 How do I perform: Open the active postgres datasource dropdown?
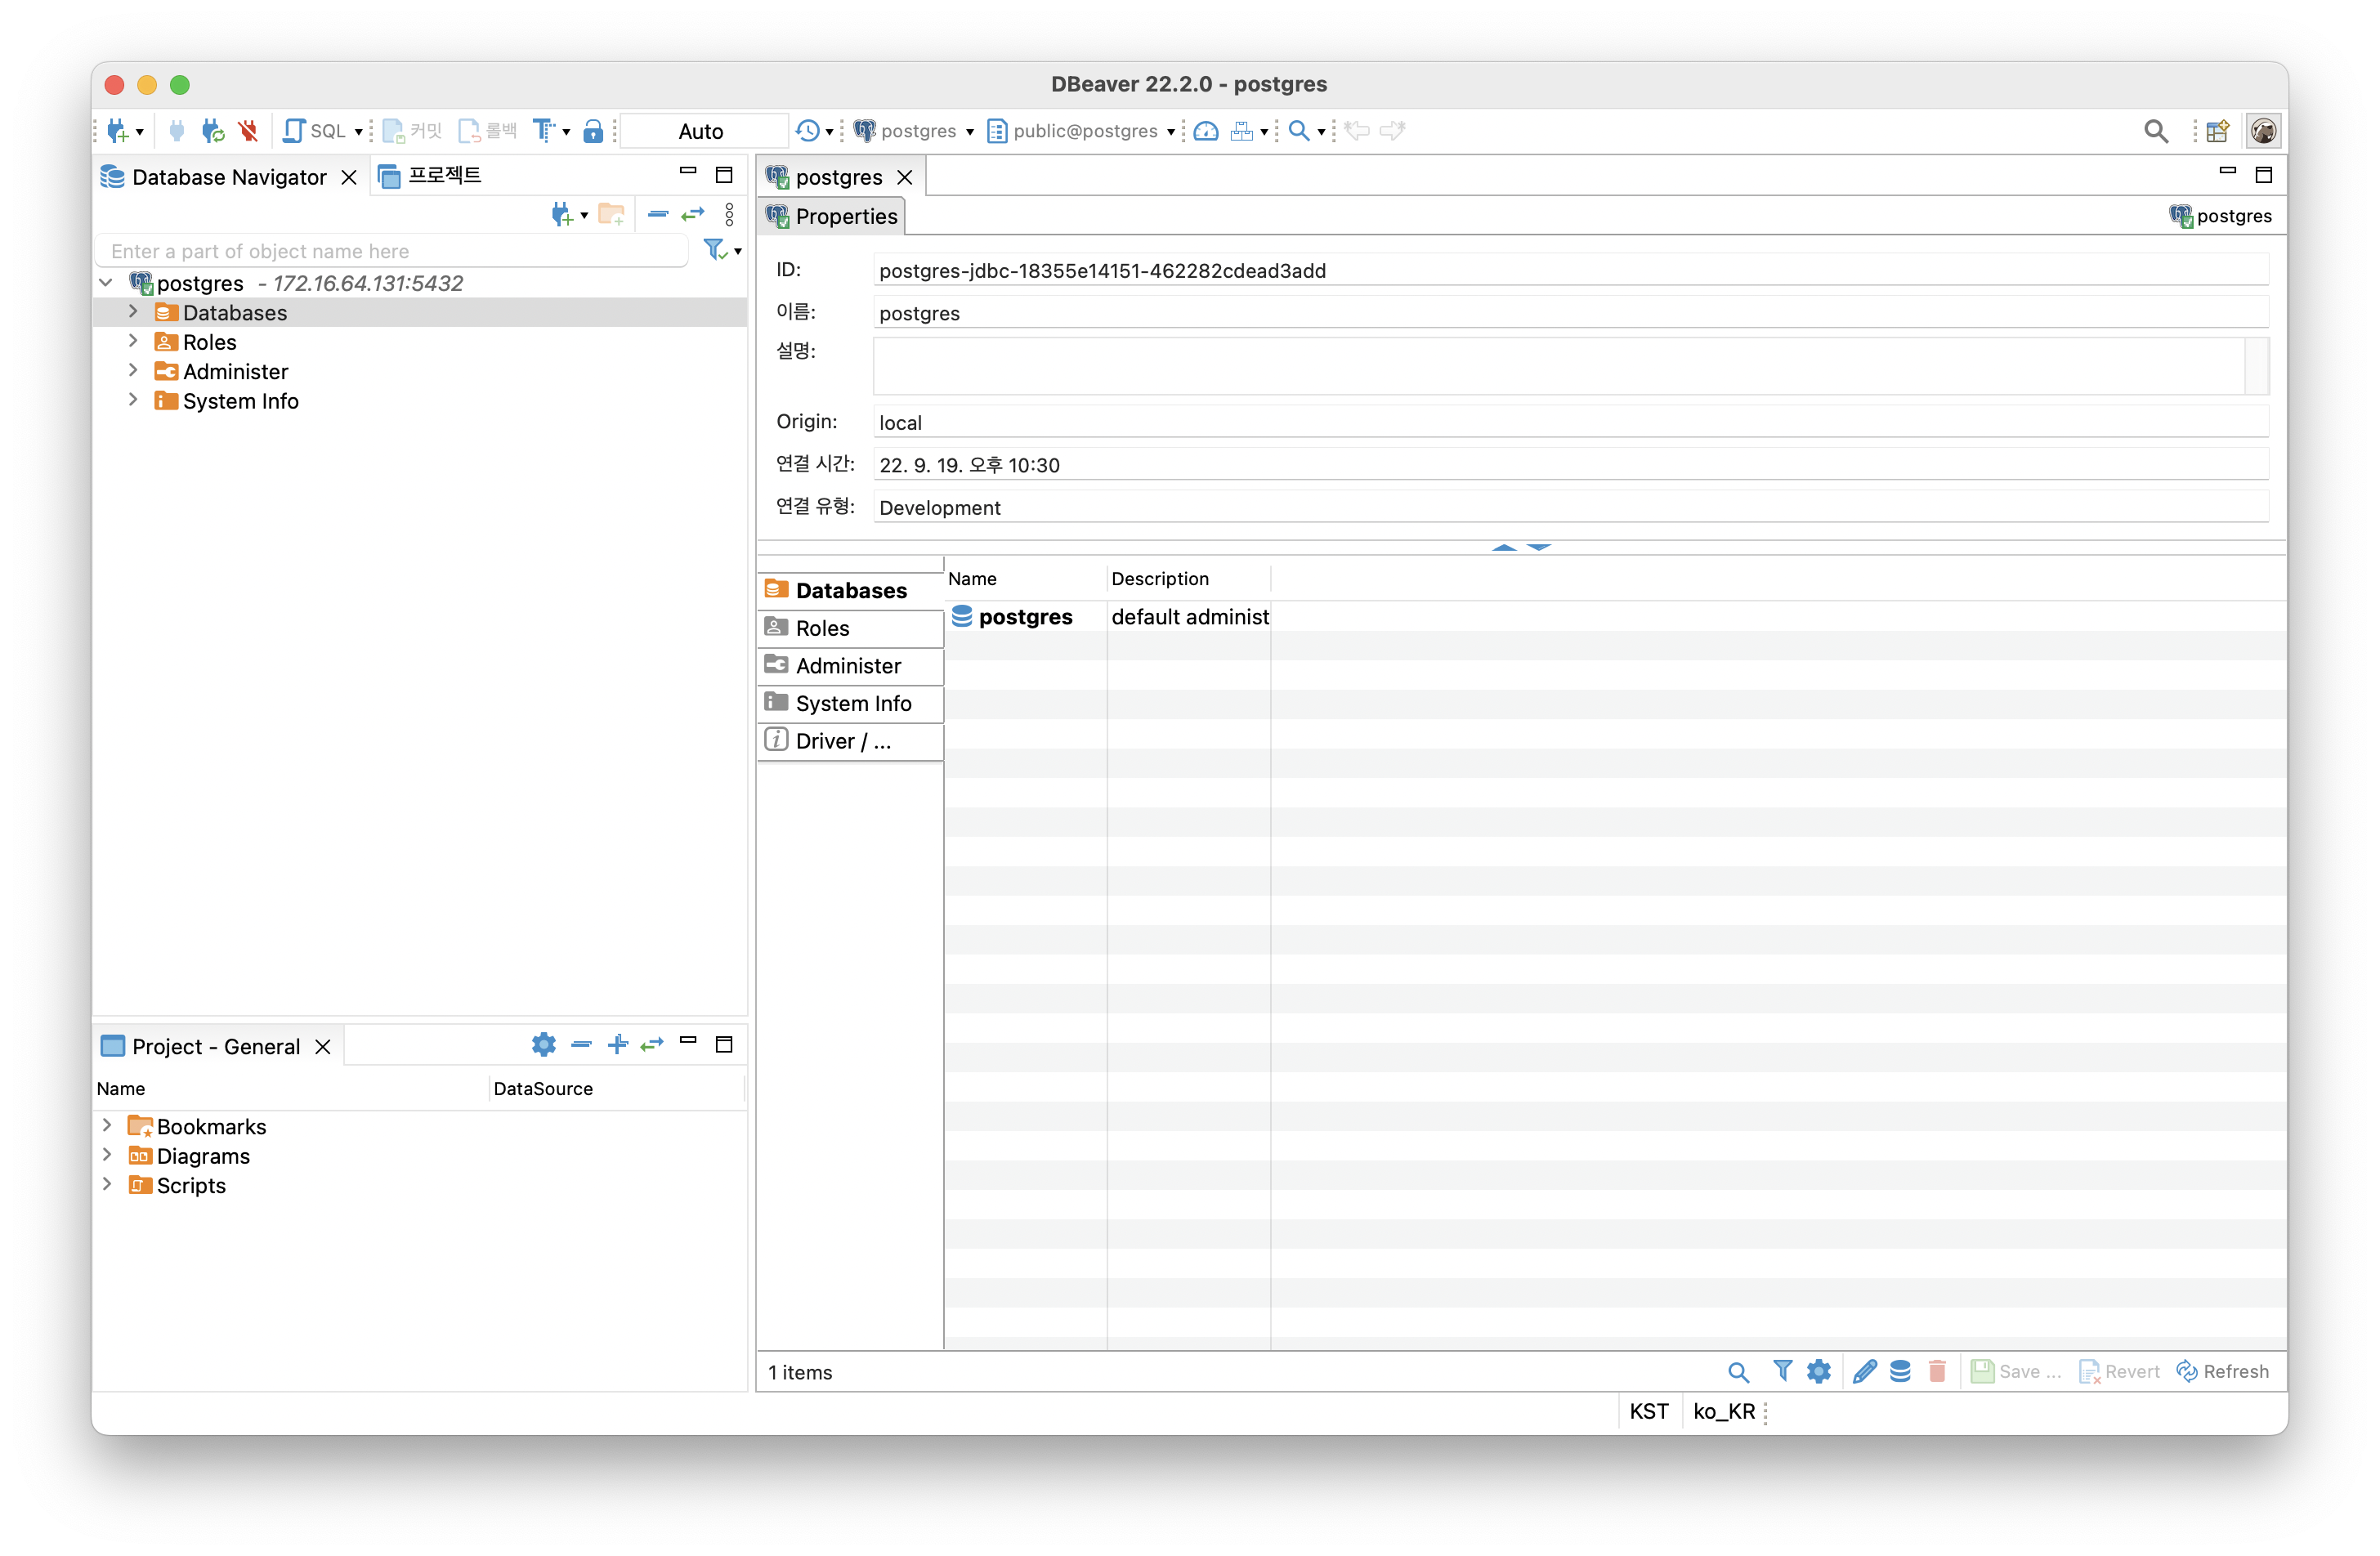click(x=914, y=131)
